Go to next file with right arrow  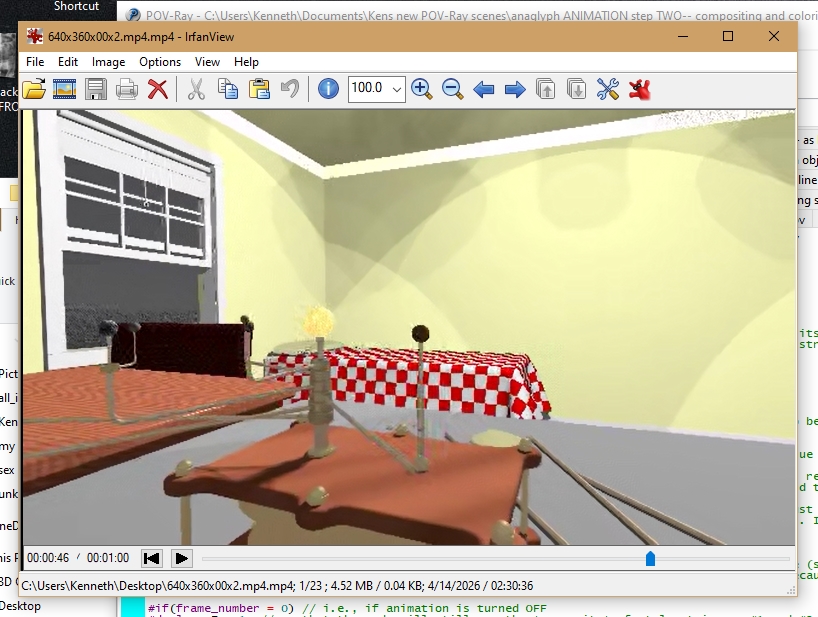point(515,89)
